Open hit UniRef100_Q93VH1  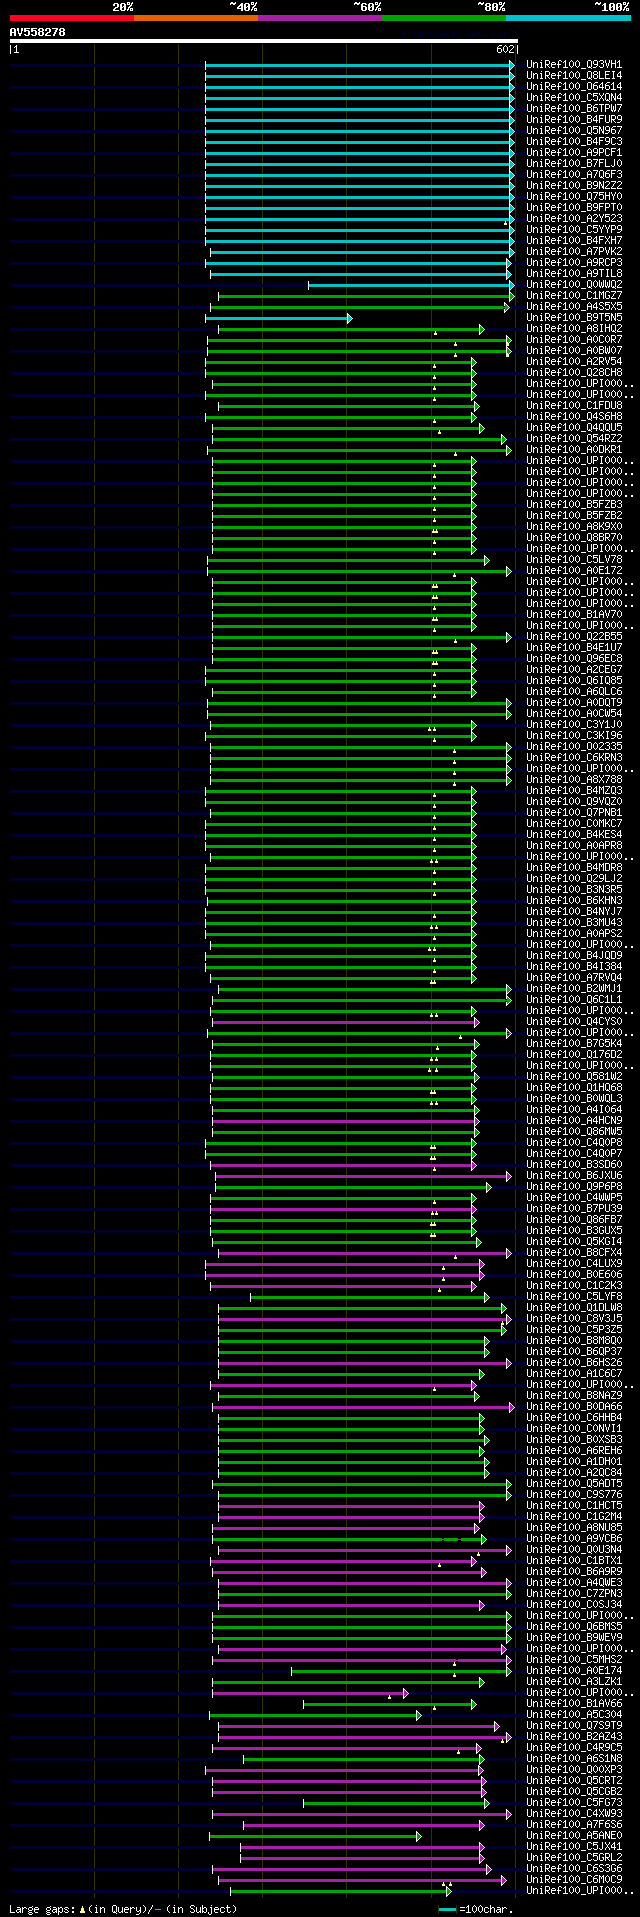click(574, 64)
